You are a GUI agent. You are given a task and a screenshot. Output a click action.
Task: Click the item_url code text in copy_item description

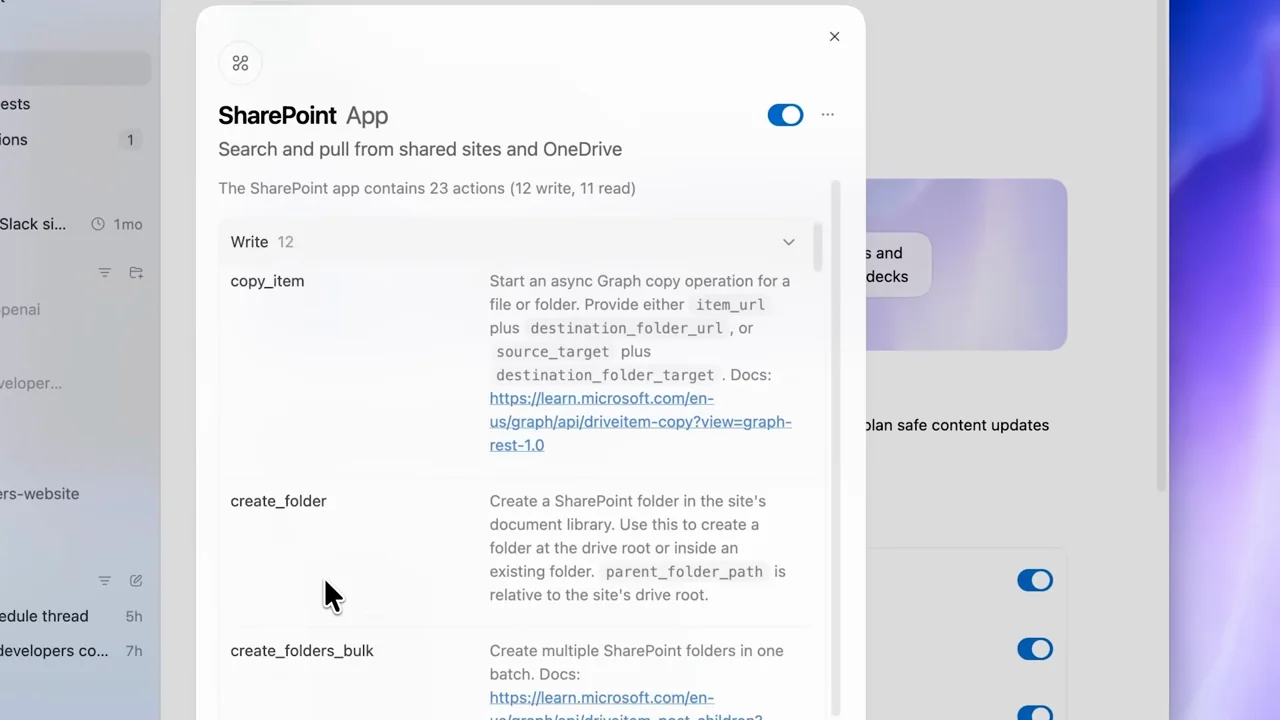point(730,305)
